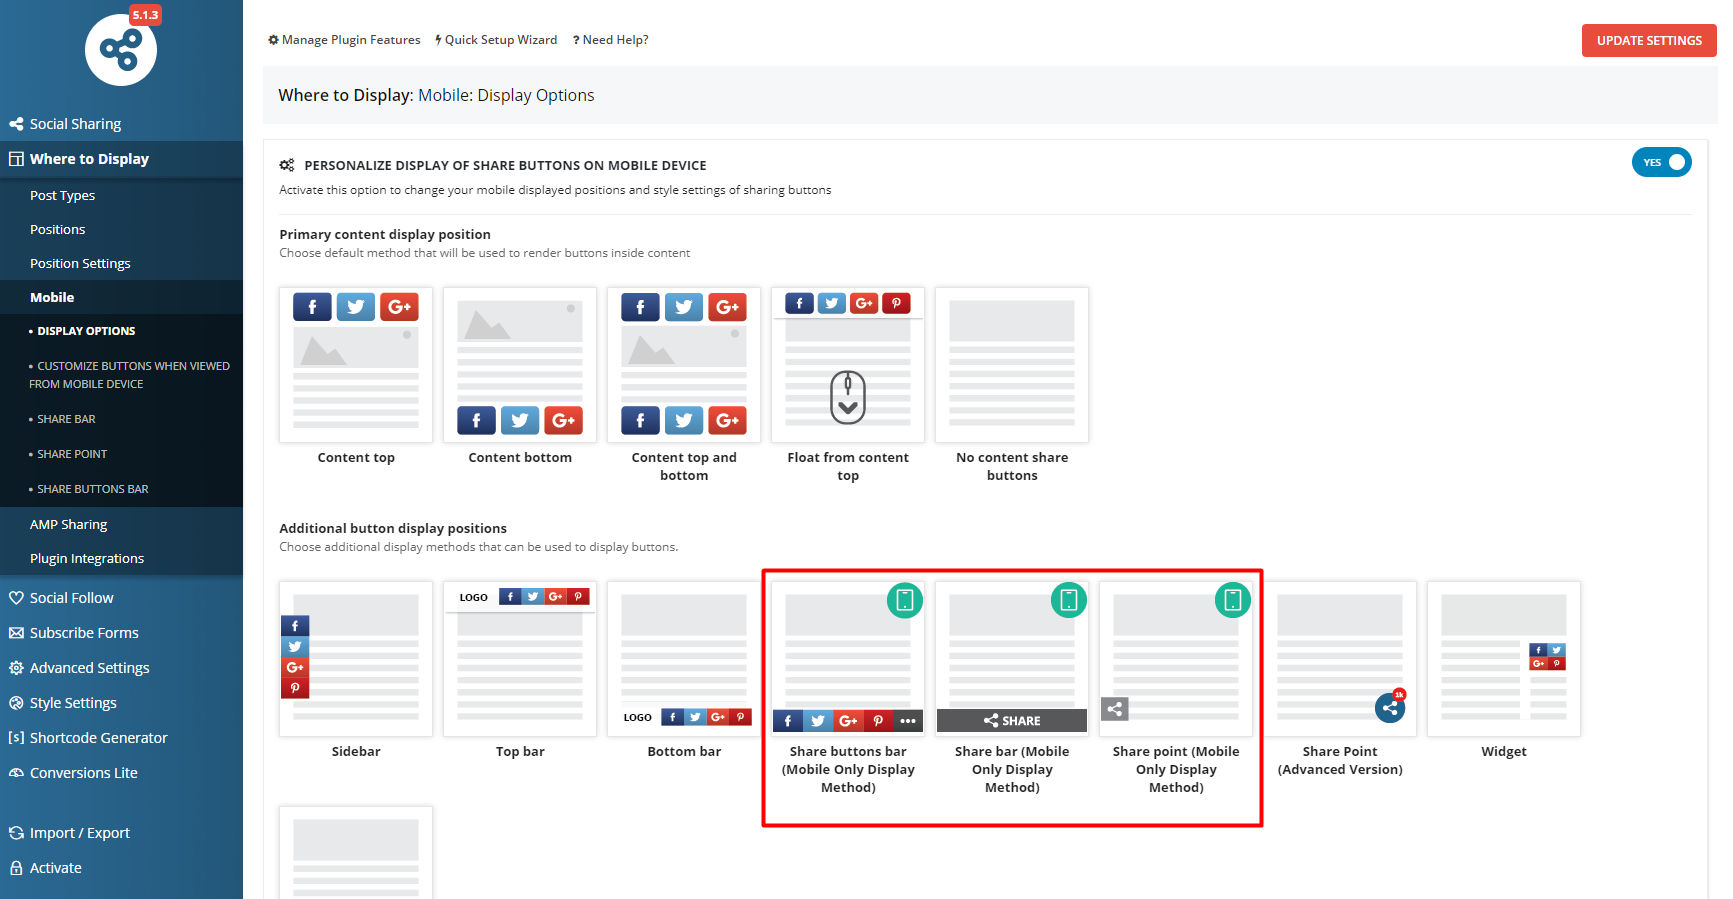The height and width of the screenshot is (899, 1733).
Task: Click the Advanced Settings gear icon
Action: coord(16,668)
